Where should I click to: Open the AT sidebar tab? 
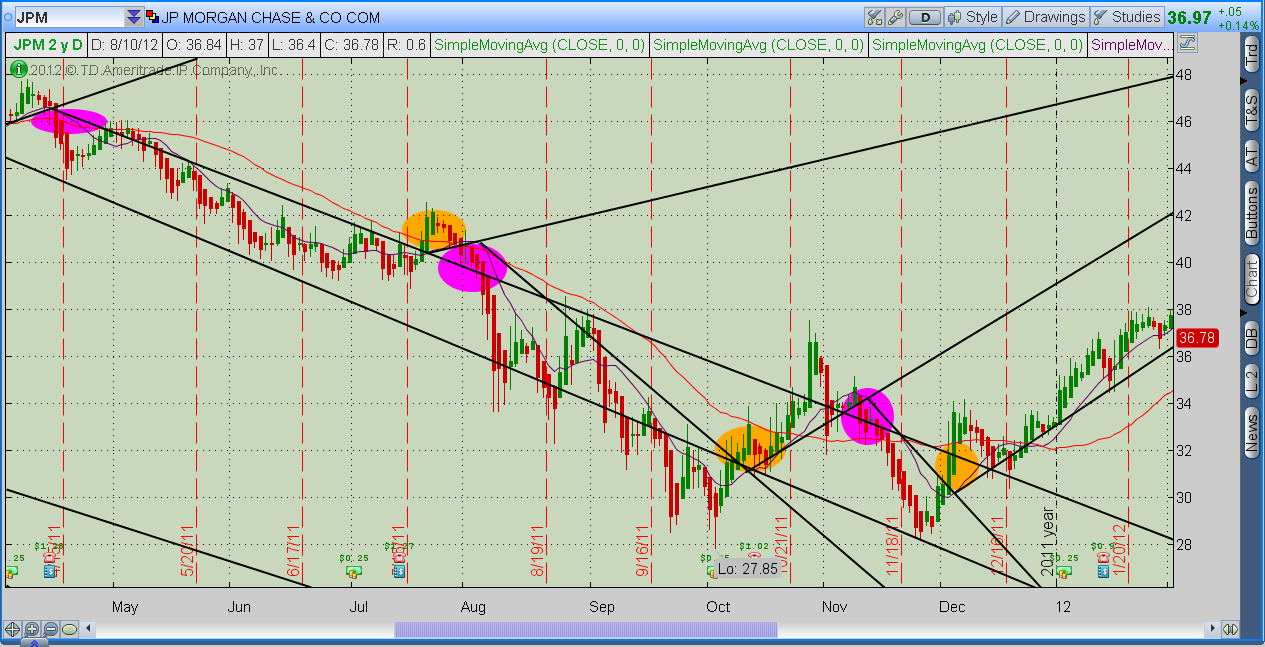(1251, 156)
